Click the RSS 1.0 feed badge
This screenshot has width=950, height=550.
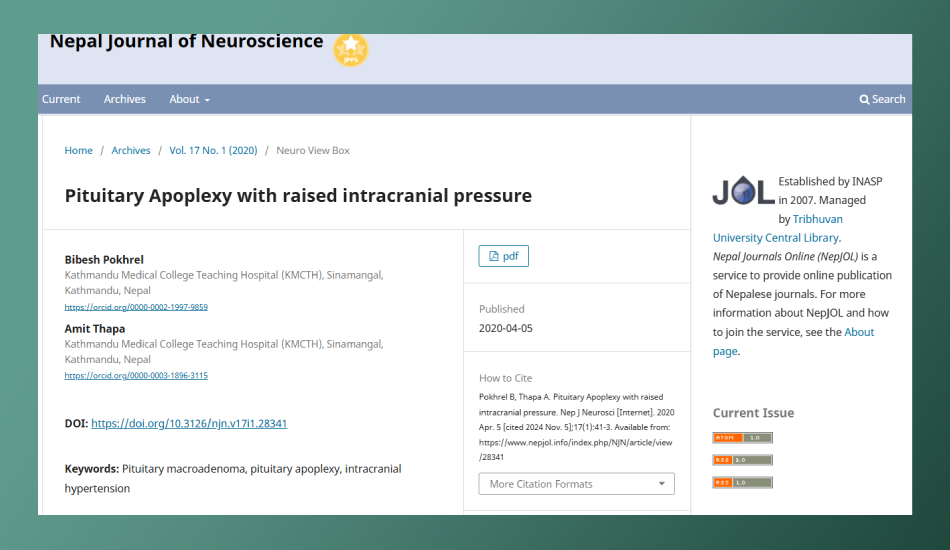tap(742, 482)
